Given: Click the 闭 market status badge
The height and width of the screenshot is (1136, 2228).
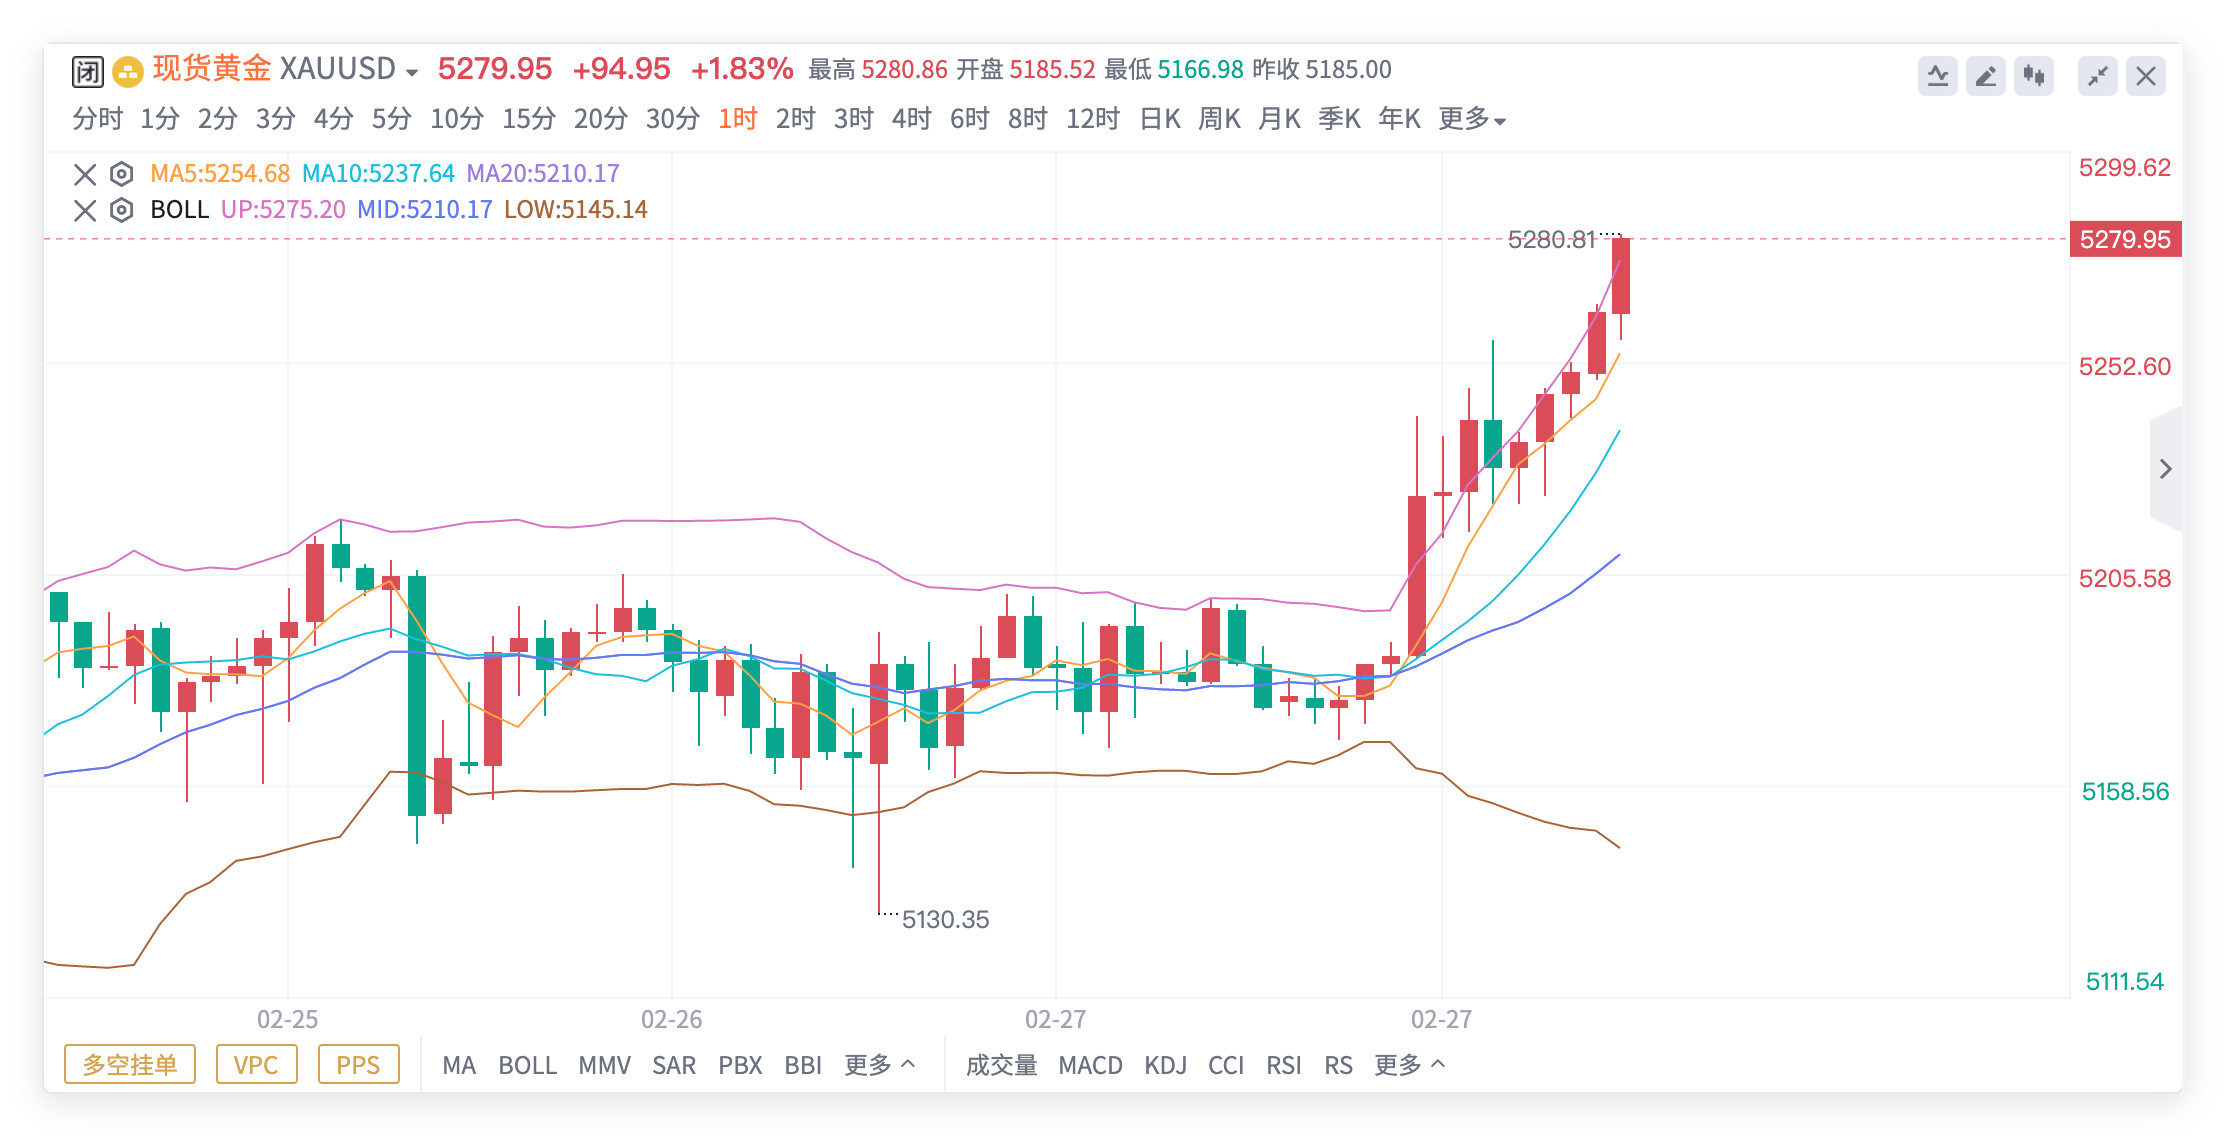Looking at the screenshot, I should pos(86,70).
